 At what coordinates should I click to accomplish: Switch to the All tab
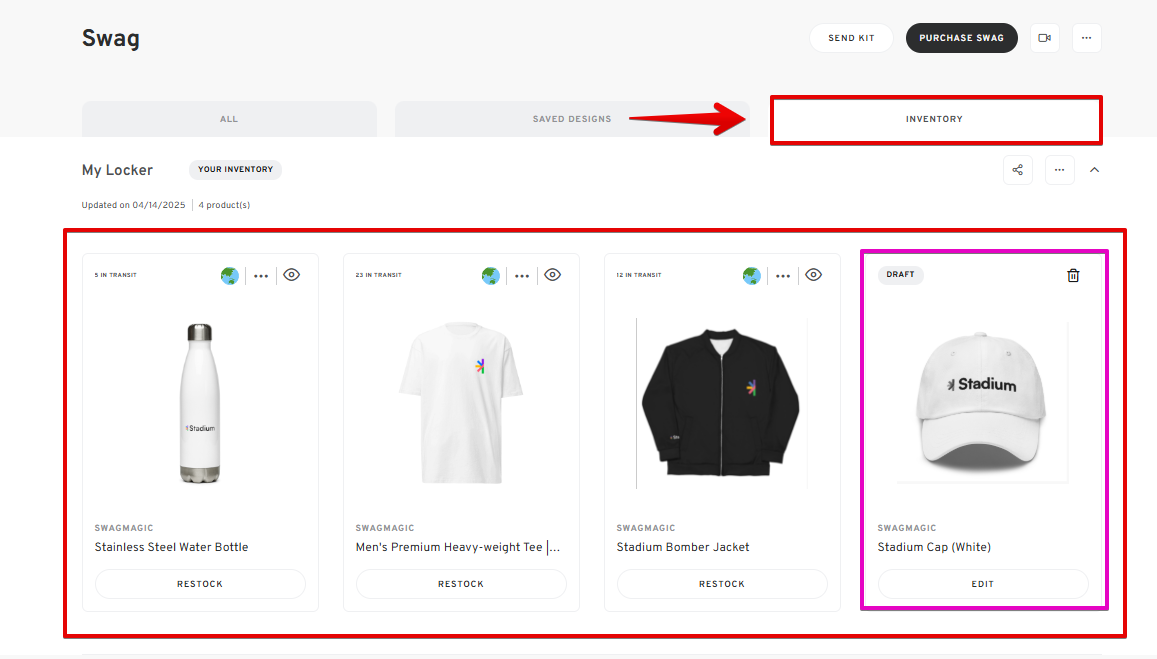(x=229, y=119)
